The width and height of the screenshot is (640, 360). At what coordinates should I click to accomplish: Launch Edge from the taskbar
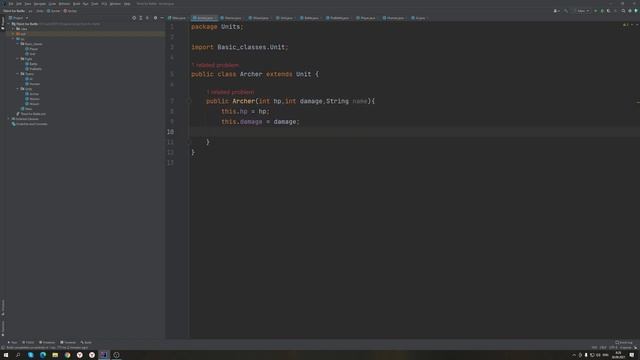click(43, 355)
